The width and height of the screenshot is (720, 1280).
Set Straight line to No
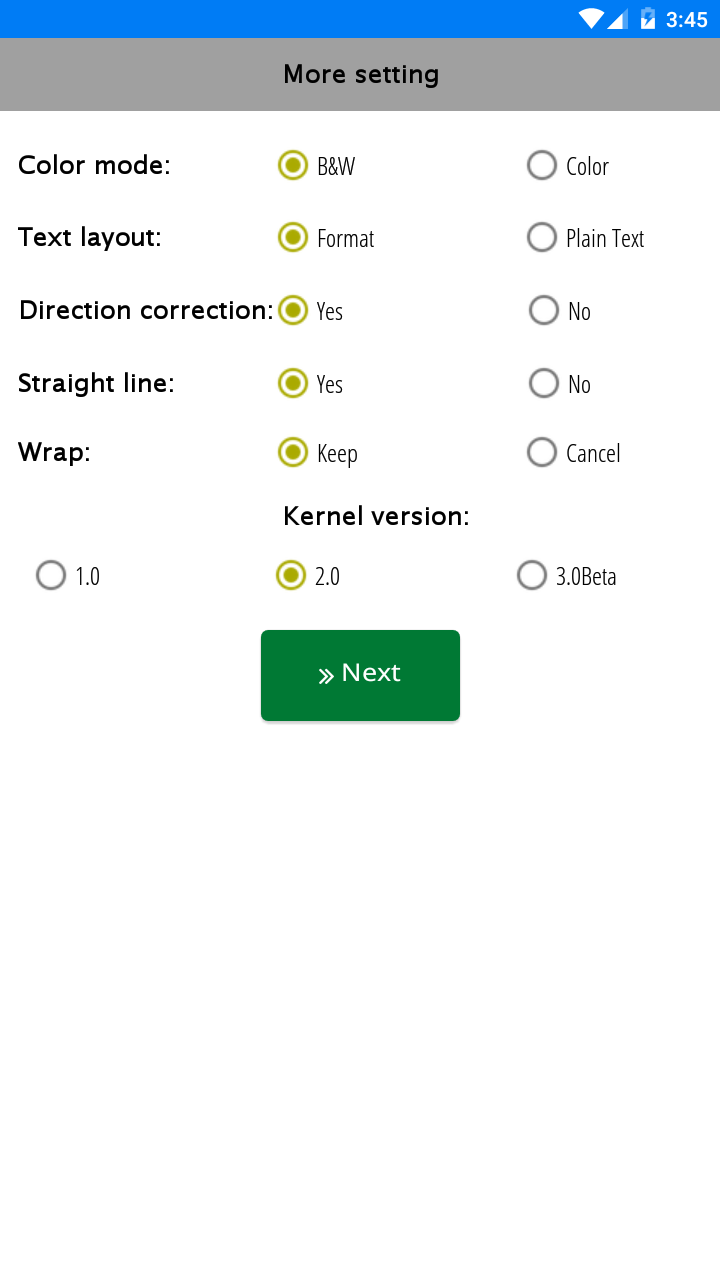pos(543,383)
